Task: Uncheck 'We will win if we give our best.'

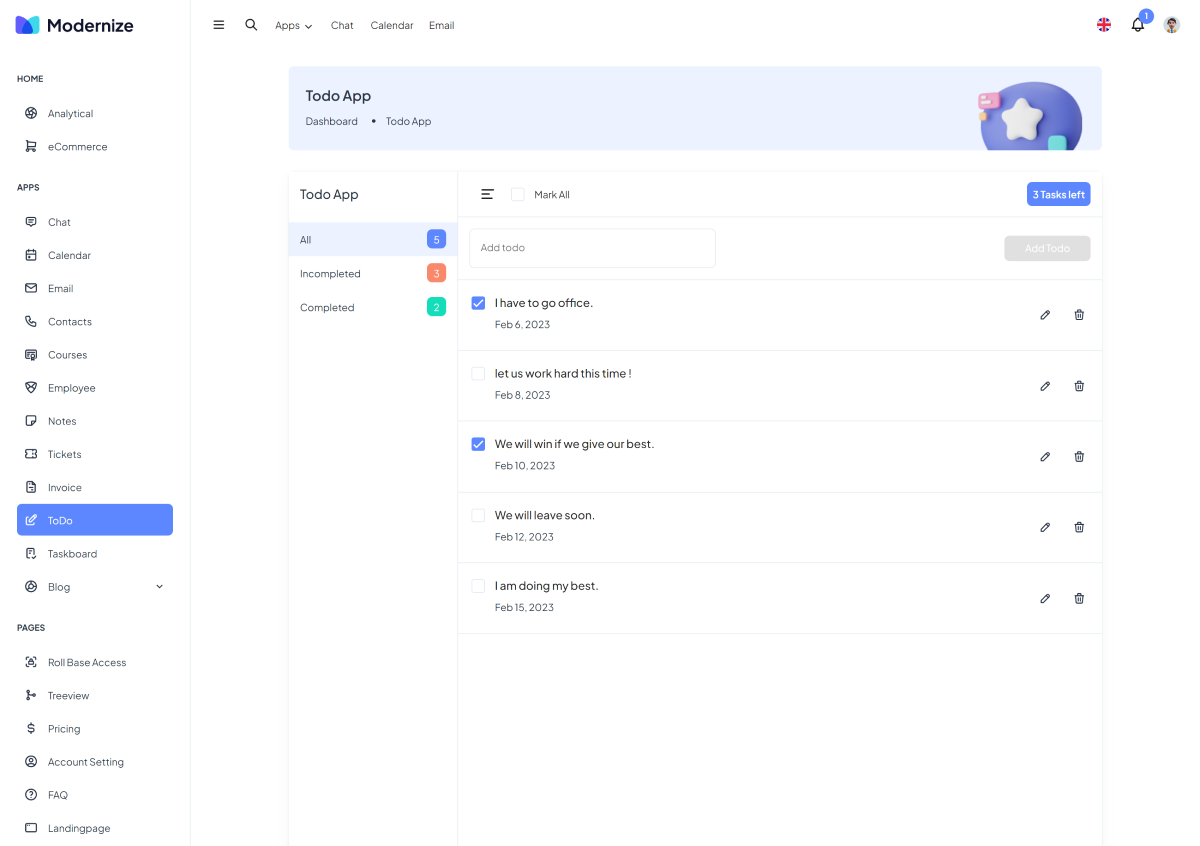Action: click(478, 444)
